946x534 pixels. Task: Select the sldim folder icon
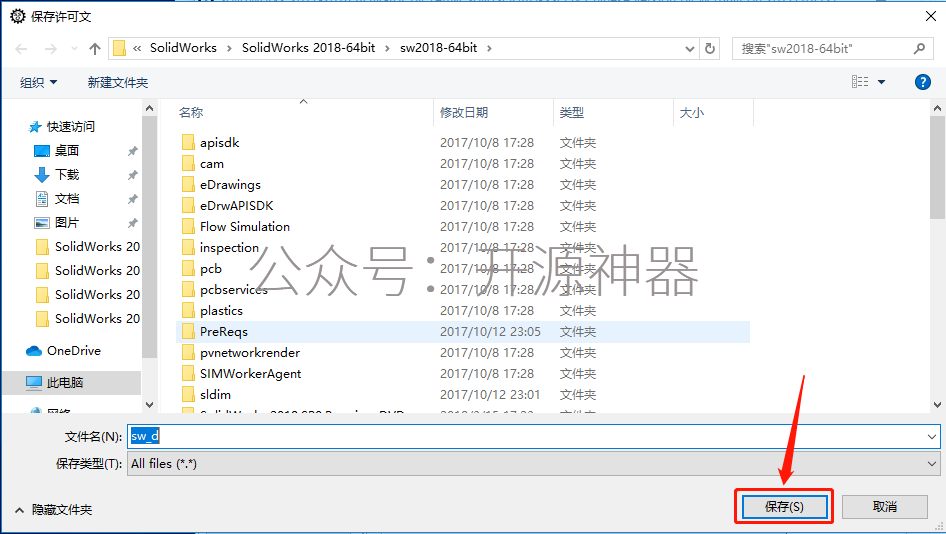[x=188, y=395]
